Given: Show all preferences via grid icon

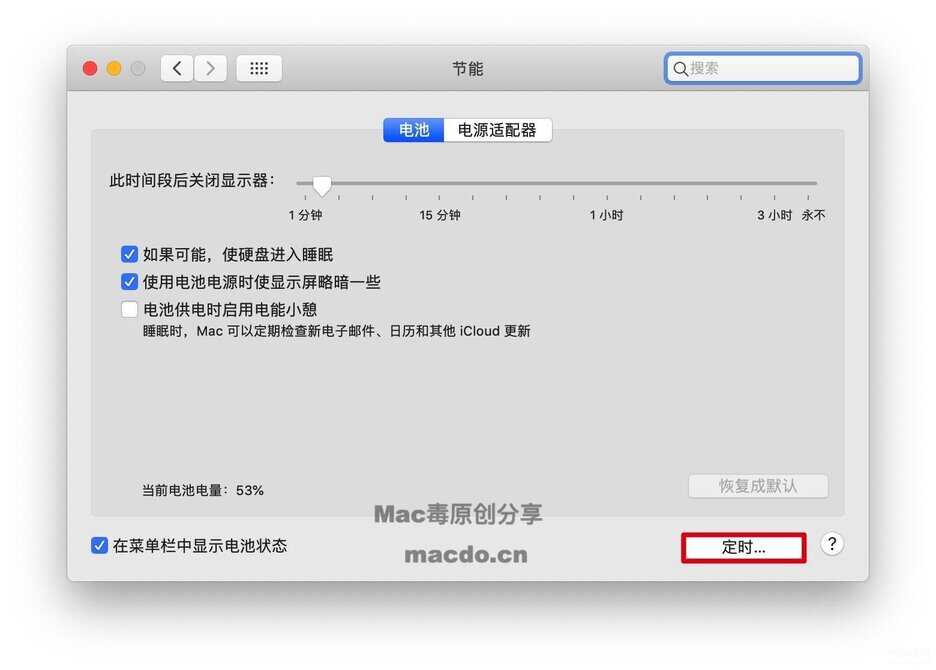Looking at the screenshot, I should [x=259, y=69].
